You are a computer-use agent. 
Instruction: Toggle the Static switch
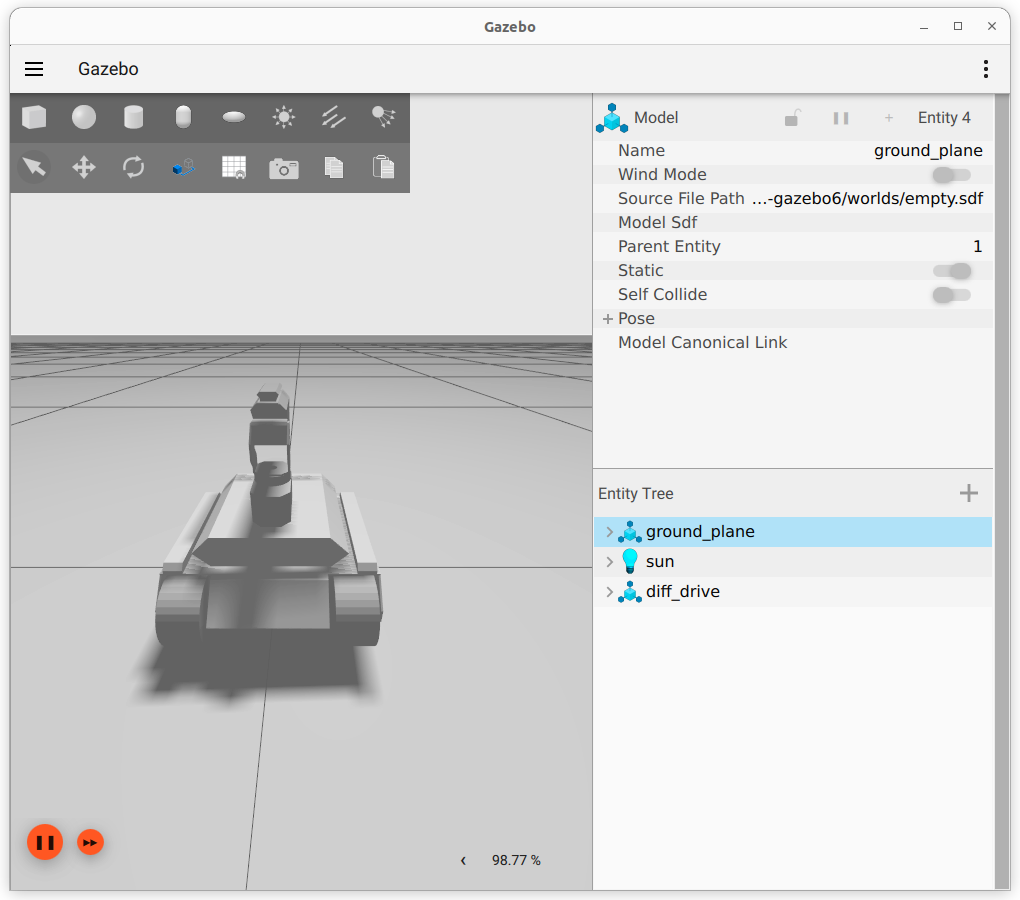(951, 271)
